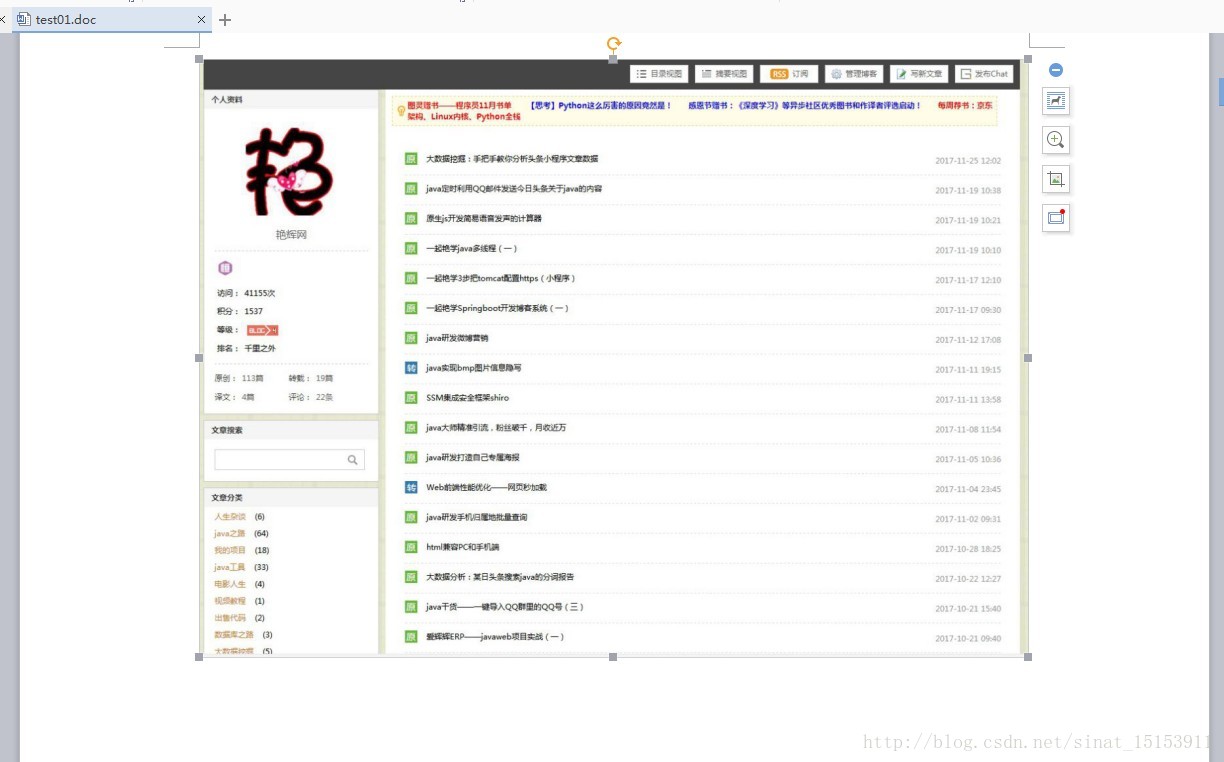Viewport: 1224px width, 762px height.
Task: Click the java之路 category link
Action: pos(230,534)
